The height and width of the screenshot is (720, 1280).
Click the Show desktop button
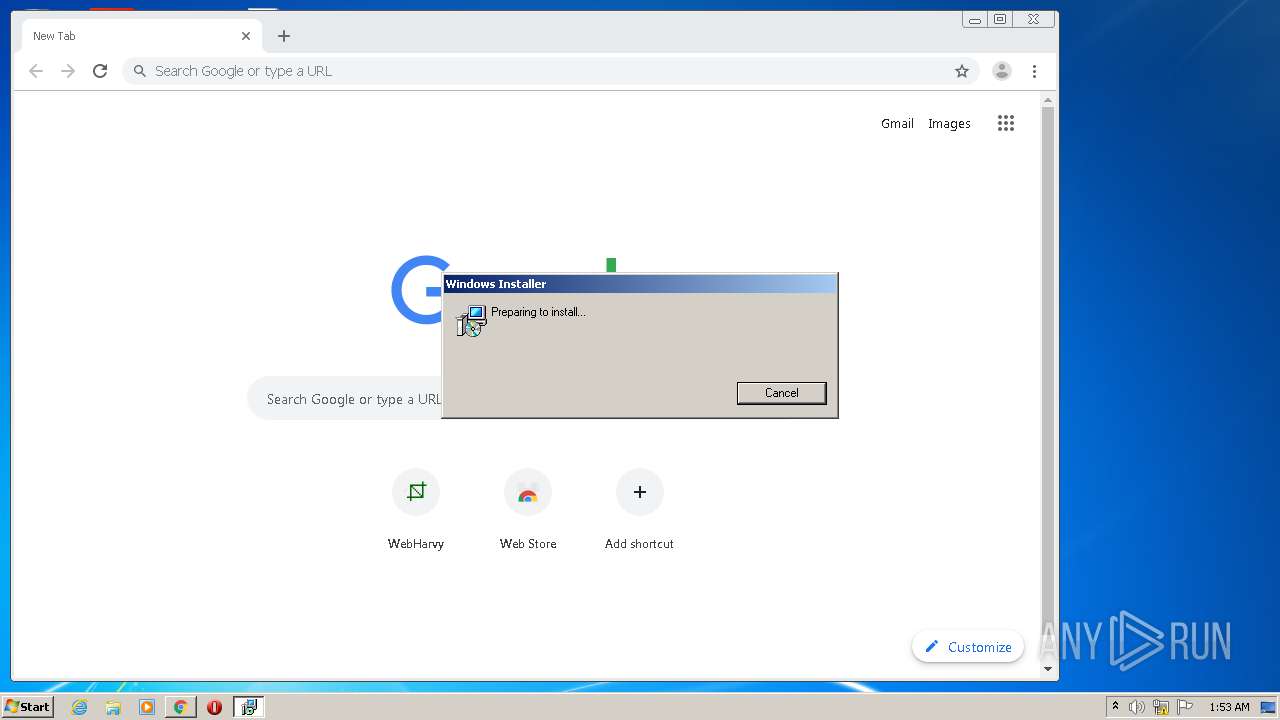[x=1269, y=707]
